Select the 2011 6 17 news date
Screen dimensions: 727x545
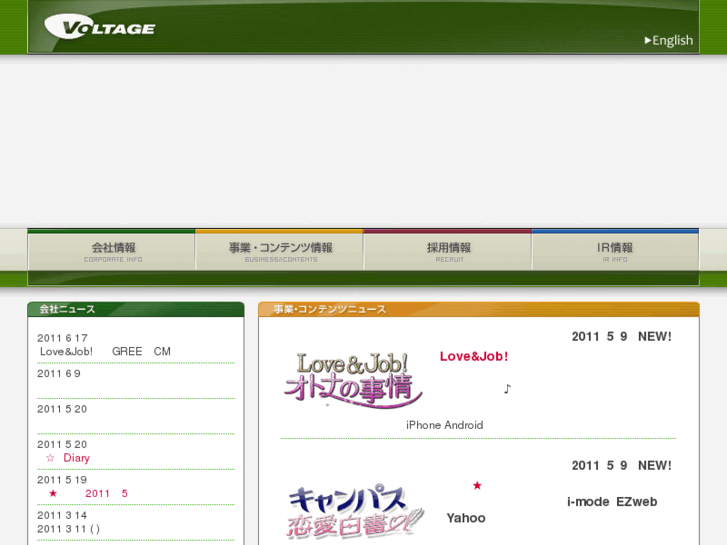pyautogui.click(x=63, y=338)
